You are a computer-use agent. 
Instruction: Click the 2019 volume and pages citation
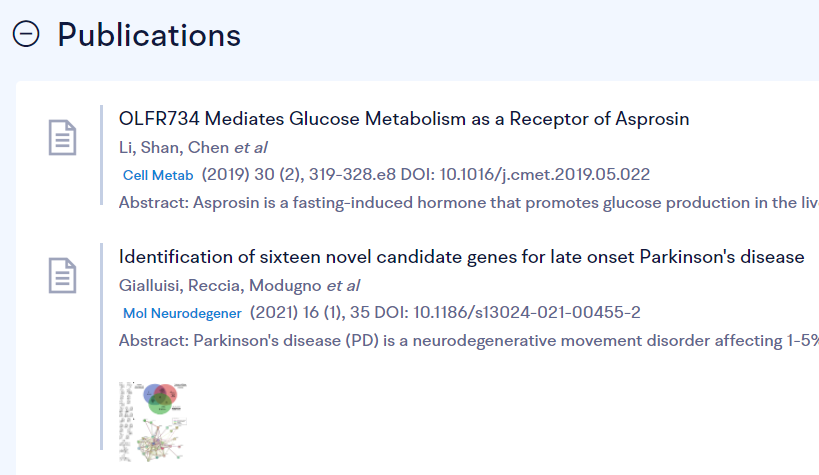[299, 175]
